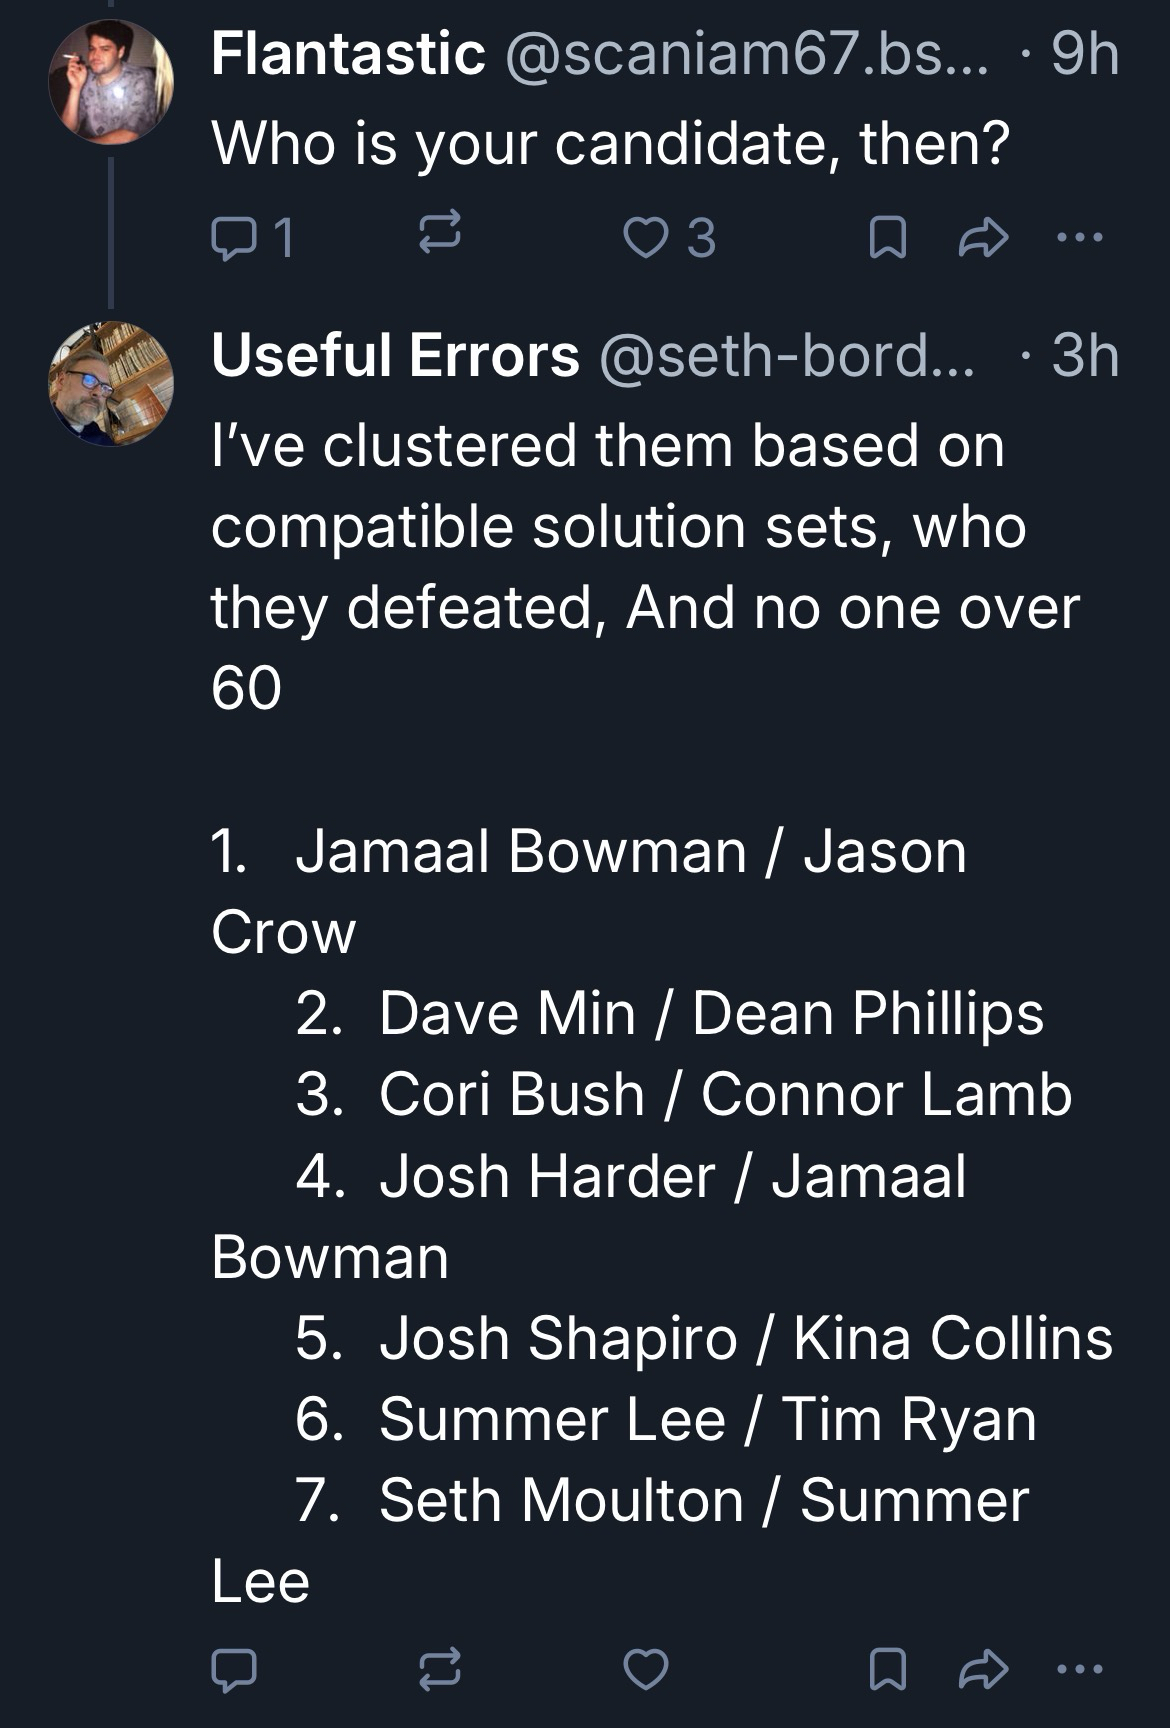Open the Useful Errors display name link
1170x1728 pixels.
pos(395,356)
